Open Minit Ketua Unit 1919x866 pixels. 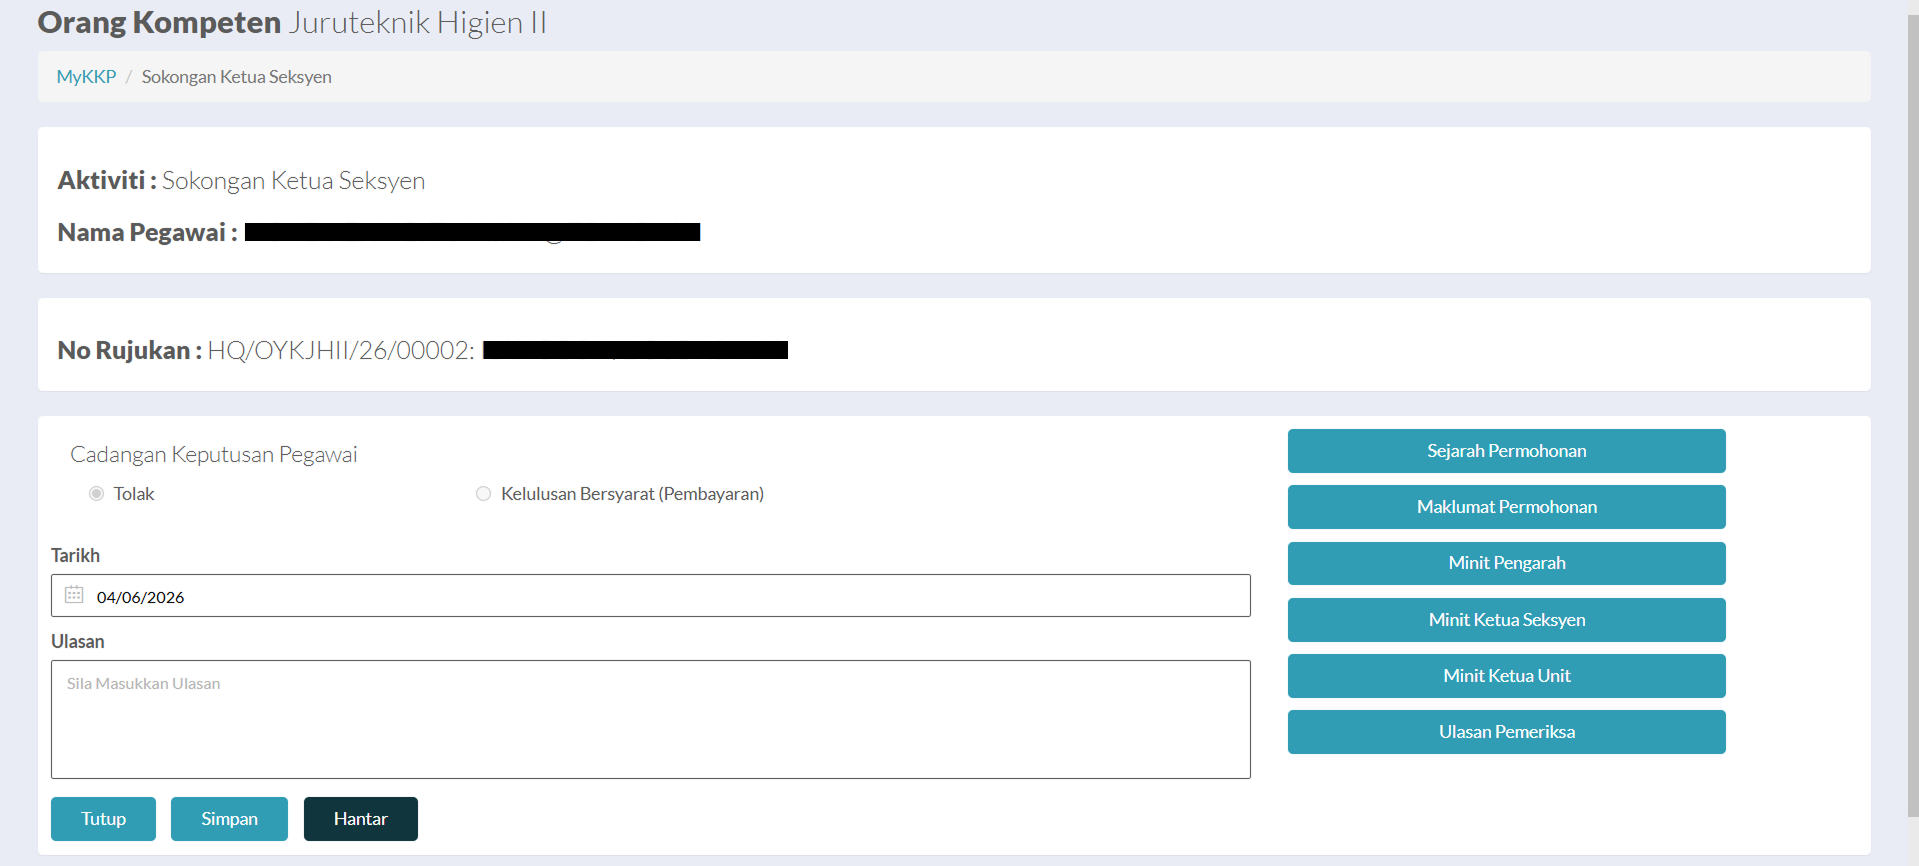point(1507,676)
